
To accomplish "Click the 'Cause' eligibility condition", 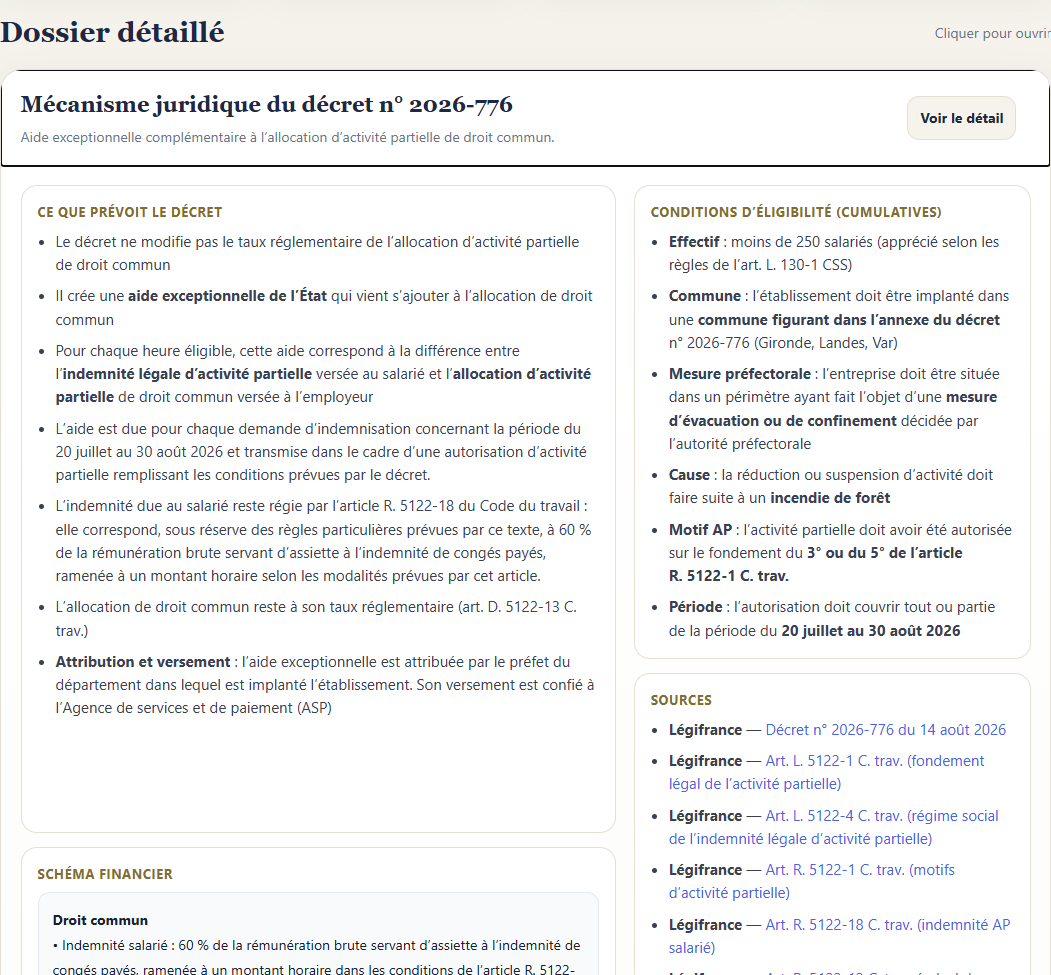I will (830, 486).
